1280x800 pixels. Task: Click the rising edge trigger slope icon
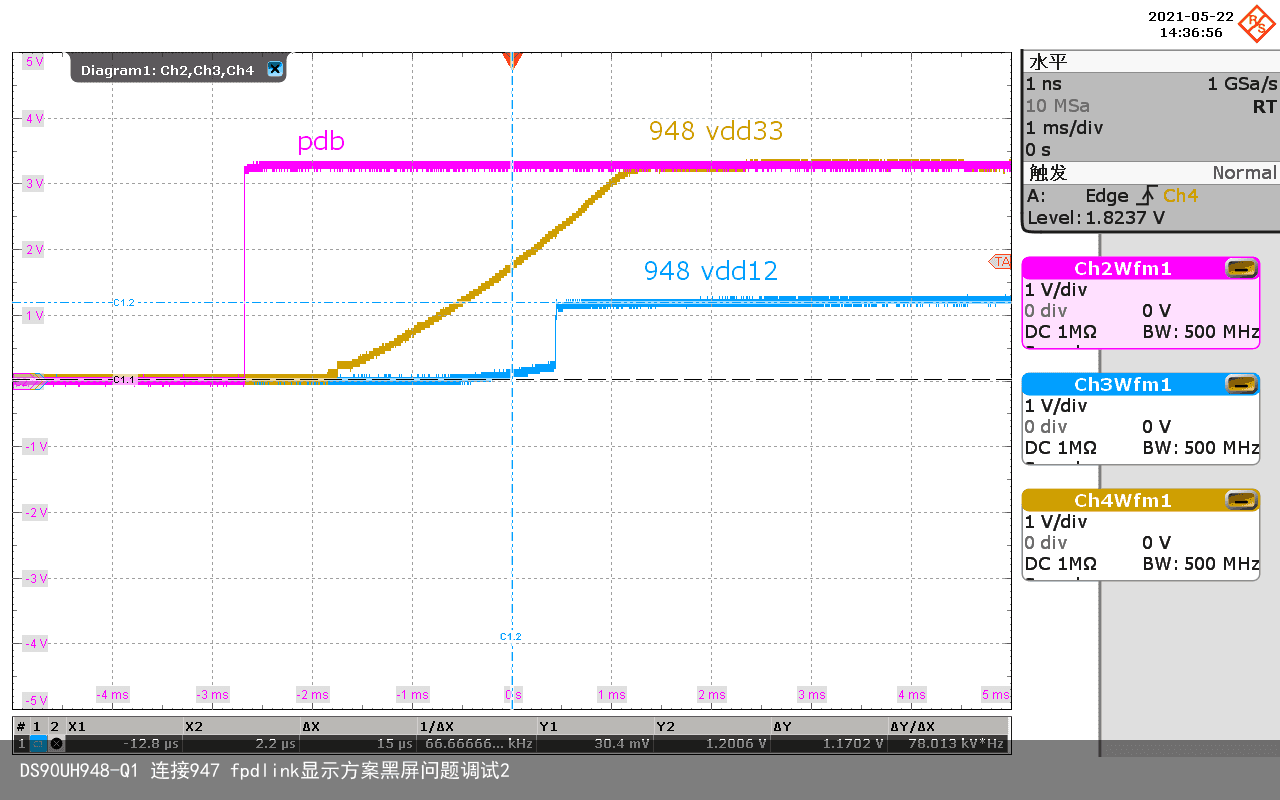1147,196
